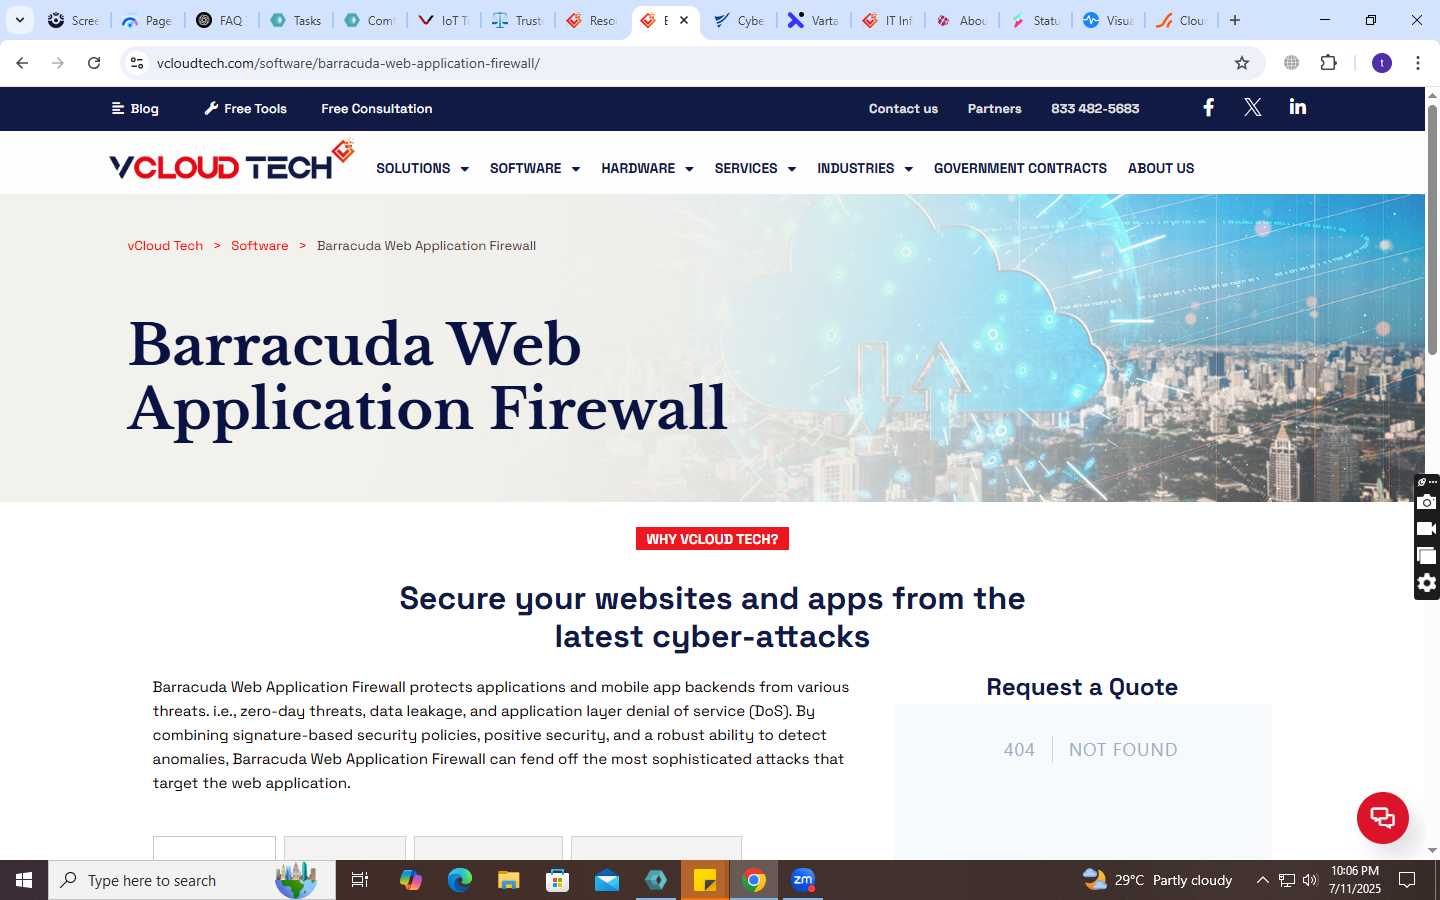Bookmark this page with the star icon

[1242, 63]
